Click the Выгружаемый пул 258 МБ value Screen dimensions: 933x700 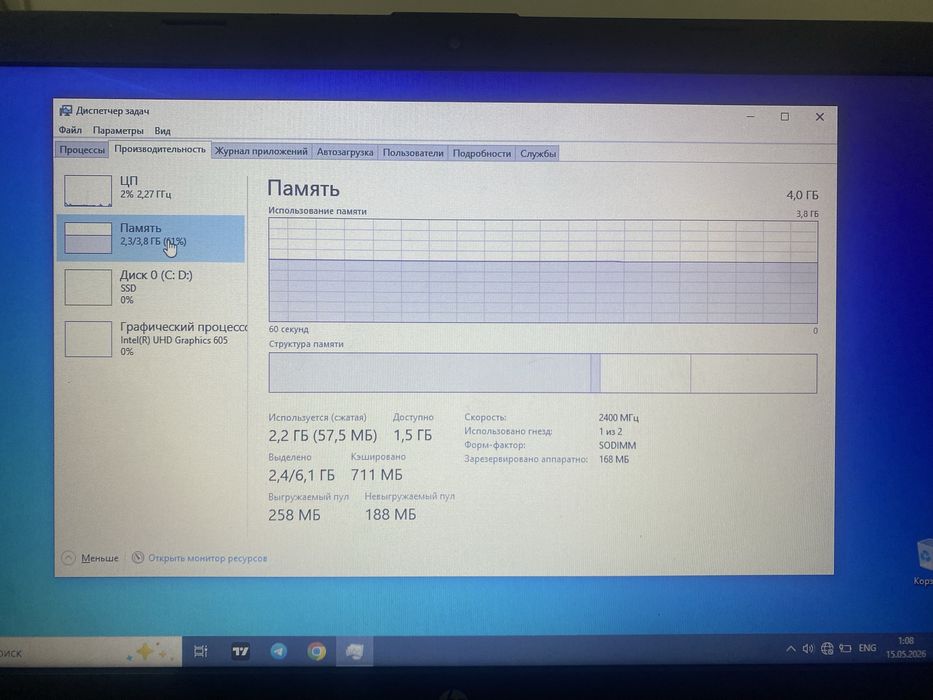[x=294, y=515]
